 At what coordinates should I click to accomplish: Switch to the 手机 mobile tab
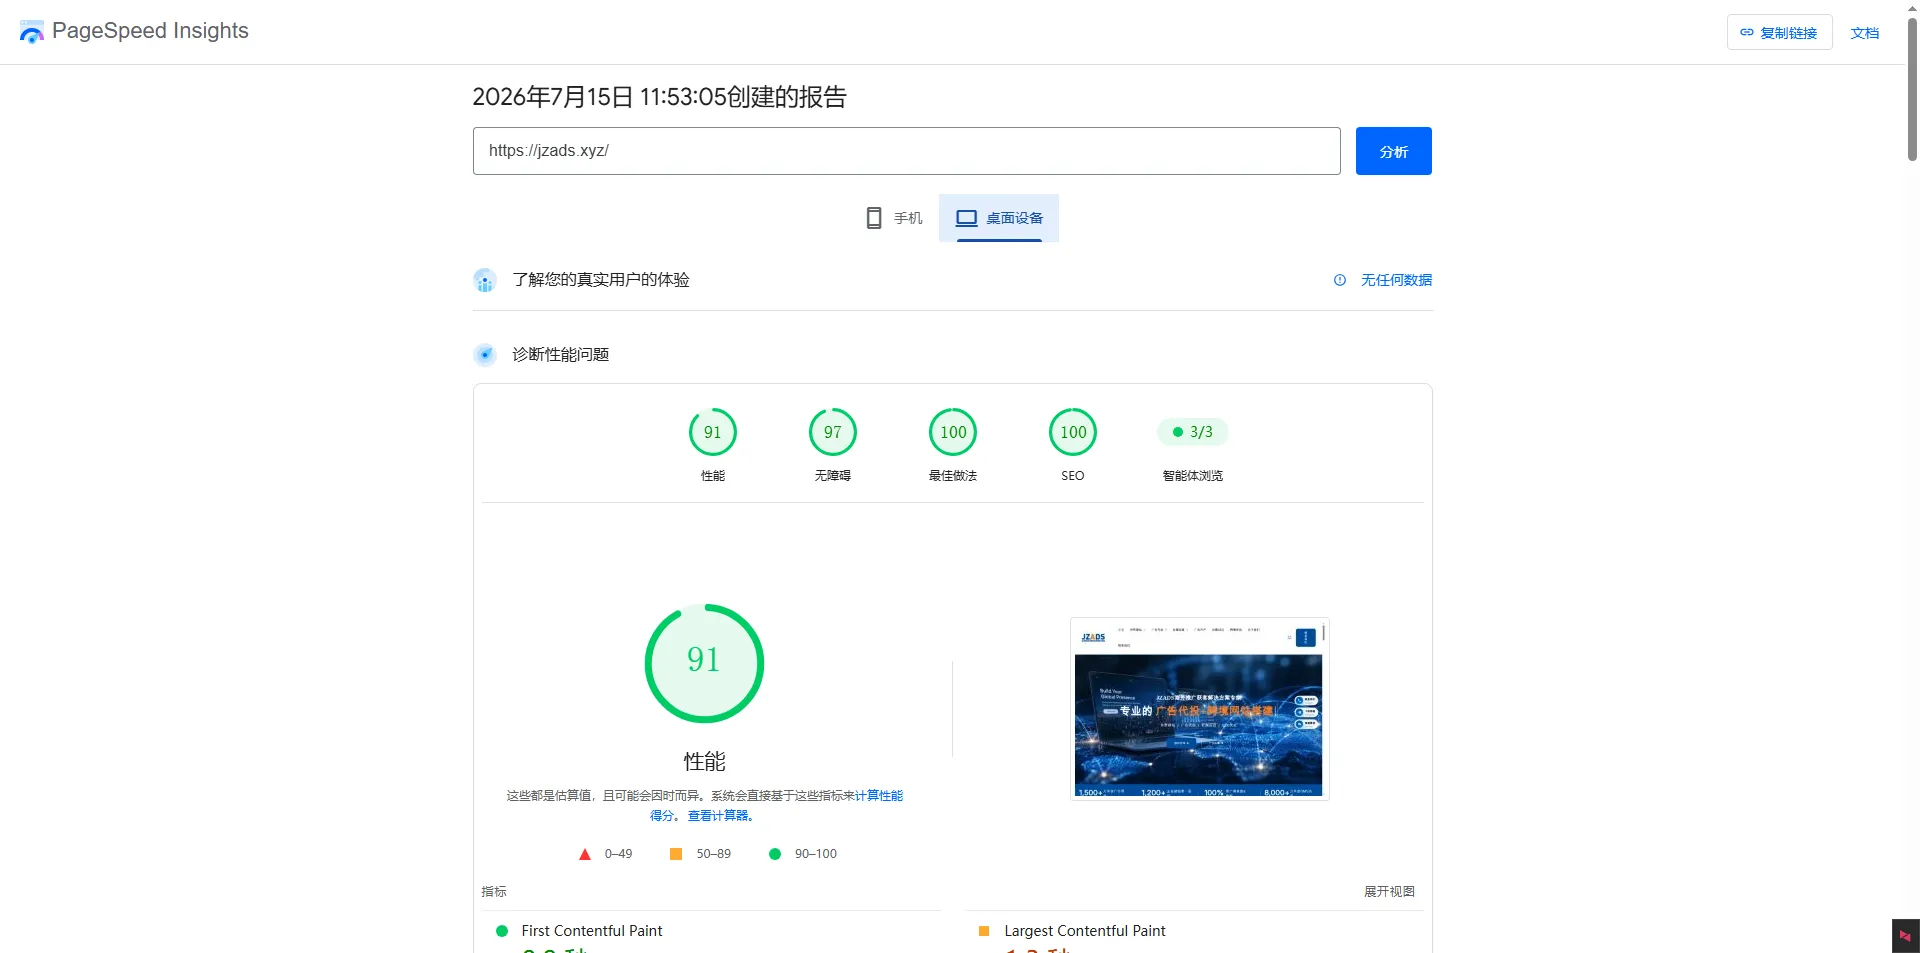pyautogui.click(x=894, y=218)
